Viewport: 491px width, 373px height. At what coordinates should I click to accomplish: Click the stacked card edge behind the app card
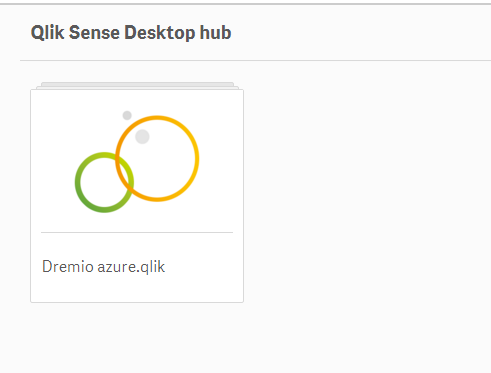coord(137,84)
